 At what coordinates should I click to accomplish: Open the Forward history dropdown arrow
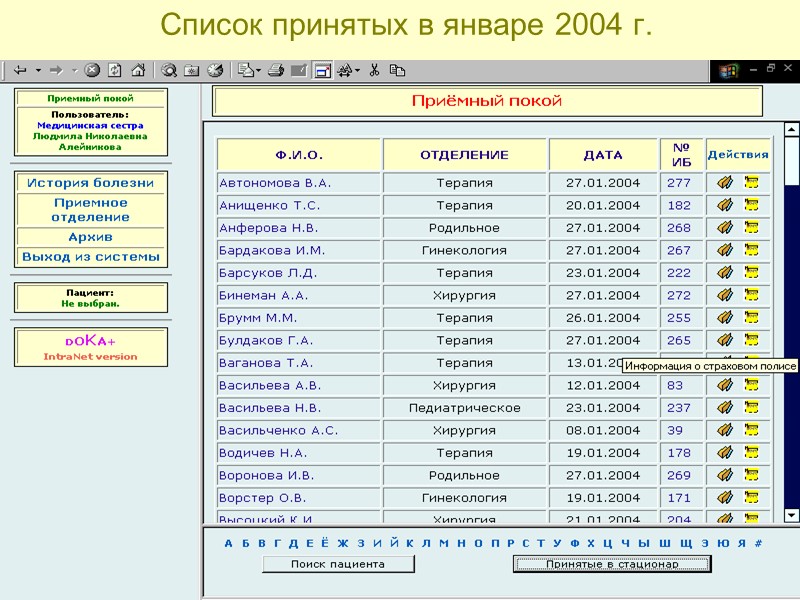[74, 70]
